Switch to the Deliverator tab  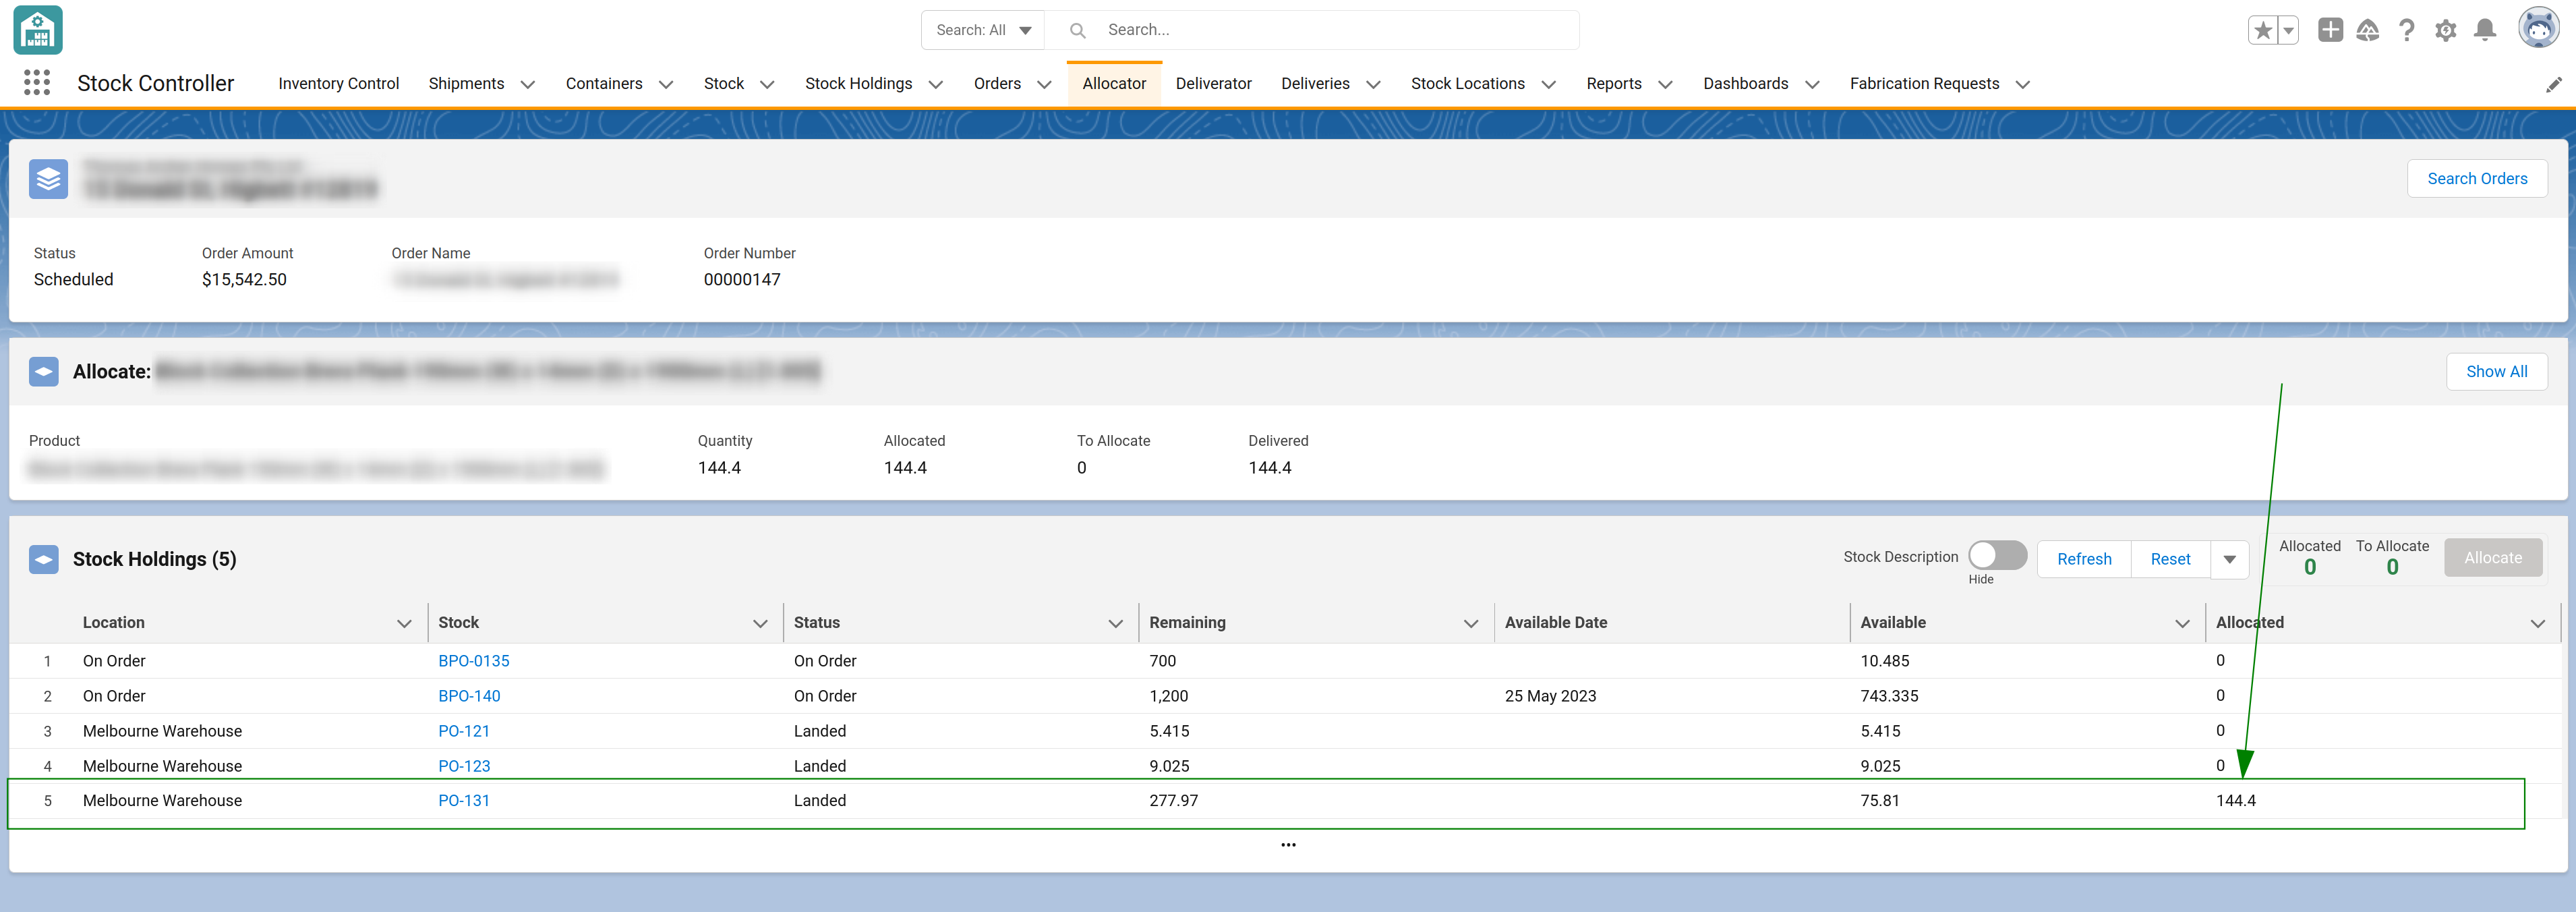point(1213,84)
